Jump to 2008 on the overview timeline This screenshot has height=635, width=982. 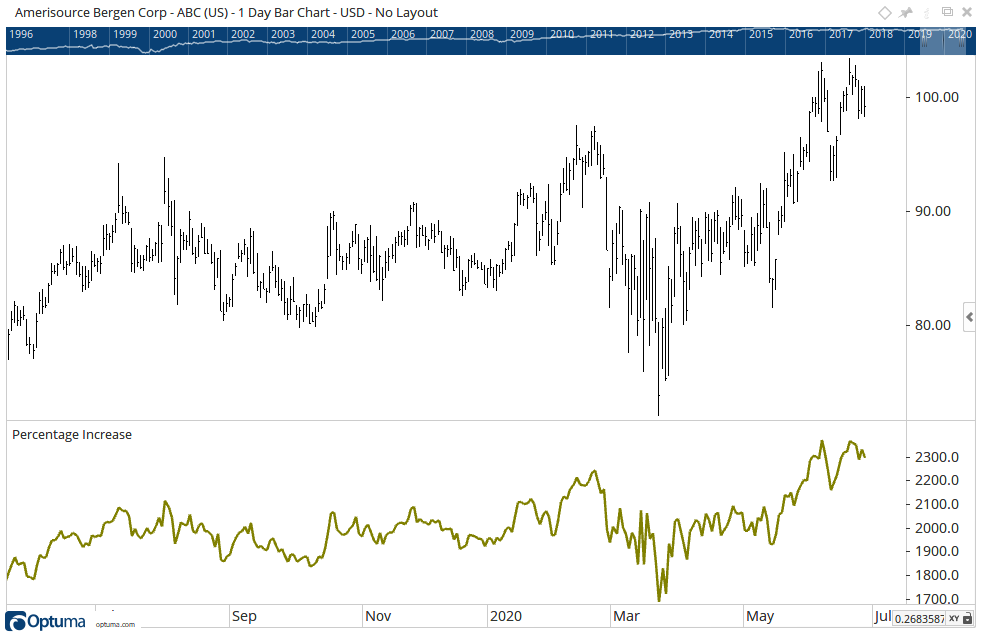(482, 34)
